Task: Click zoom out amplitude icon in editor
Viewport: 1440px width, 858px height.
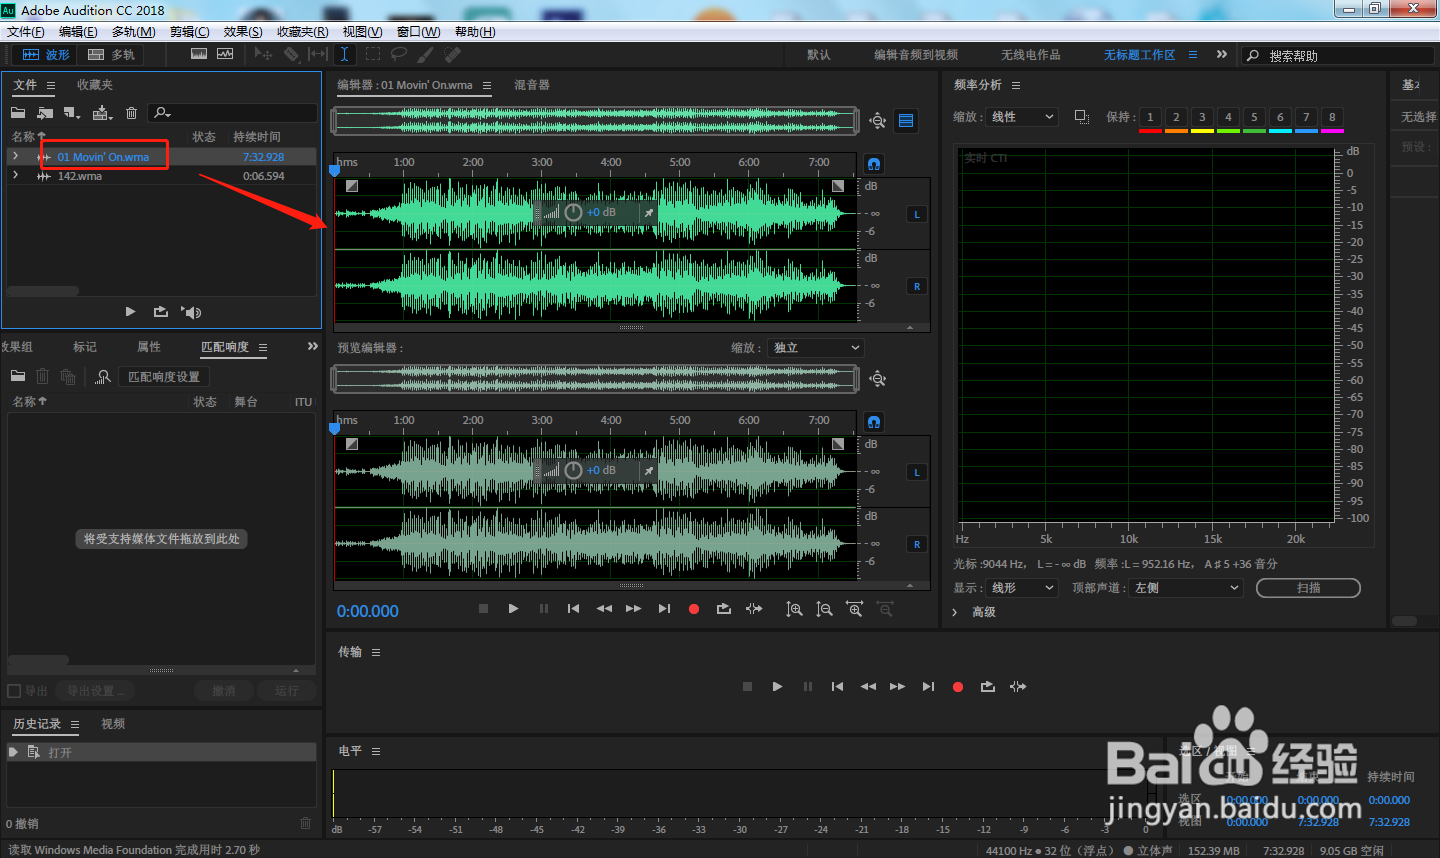Action: pos(824,609)
